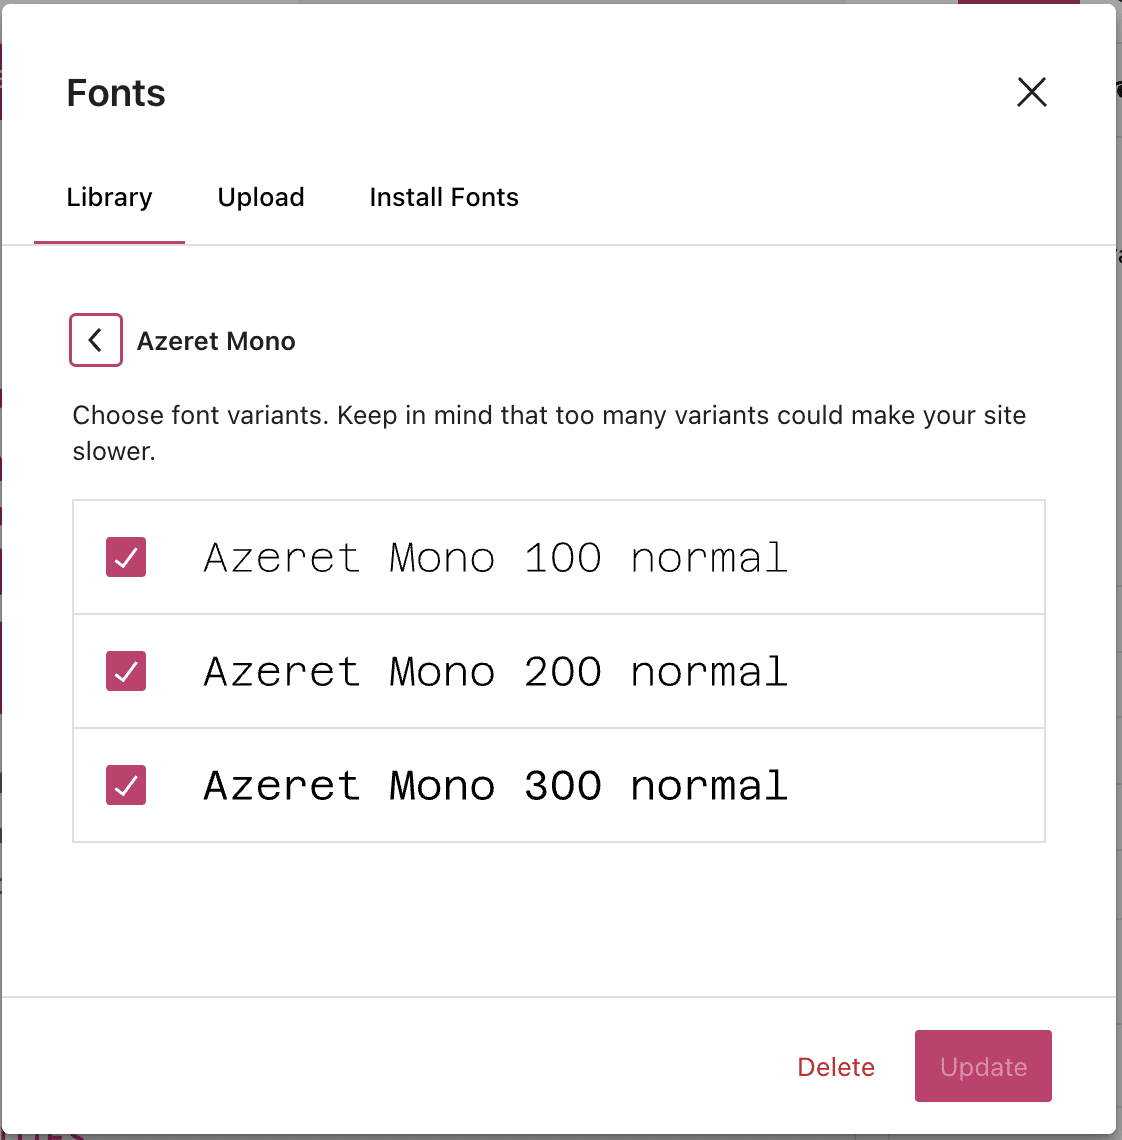Click the 'Azeret Mono 200 normal' preview text
This screenshot has height=1140, width=1122.
pos(495,672)
